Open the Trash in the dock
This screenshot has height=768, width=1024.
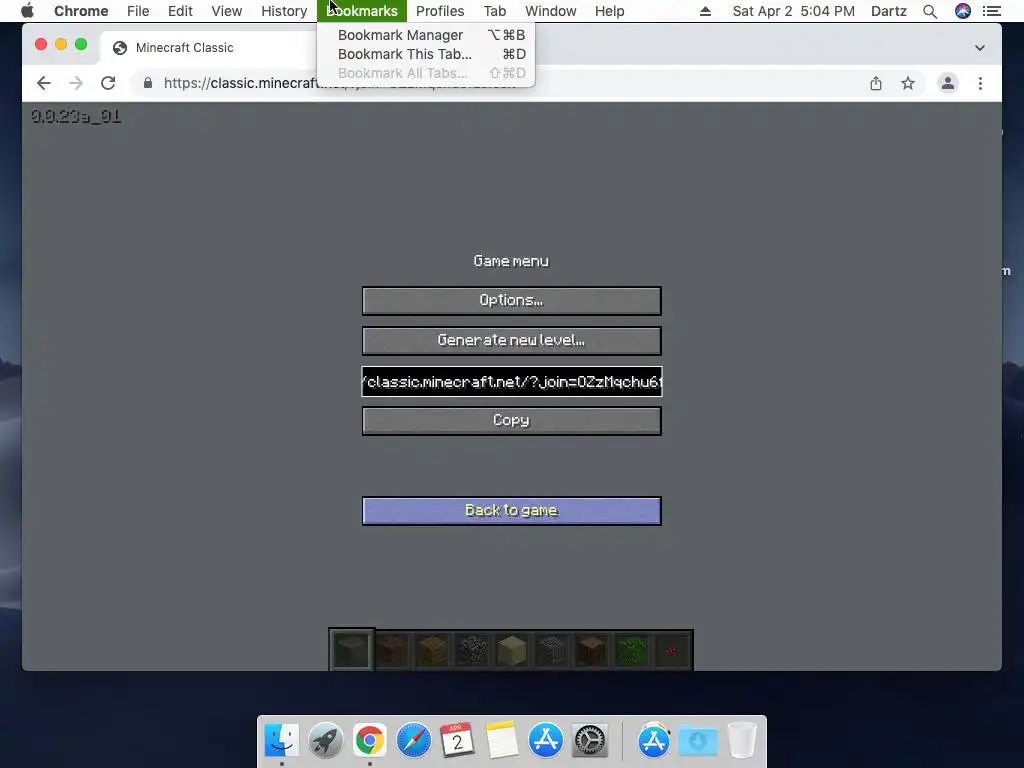742,740
